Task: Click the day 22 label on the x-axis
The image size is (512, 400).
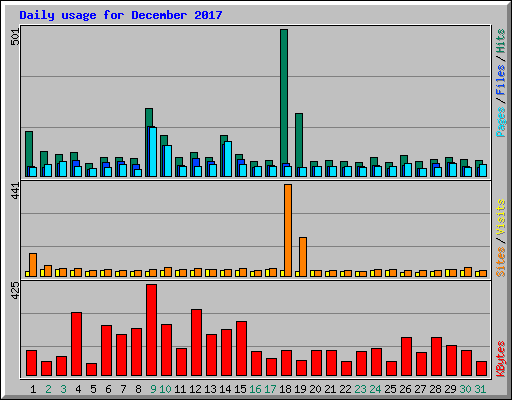Action: pyautogui.click(x=345, y=389)
